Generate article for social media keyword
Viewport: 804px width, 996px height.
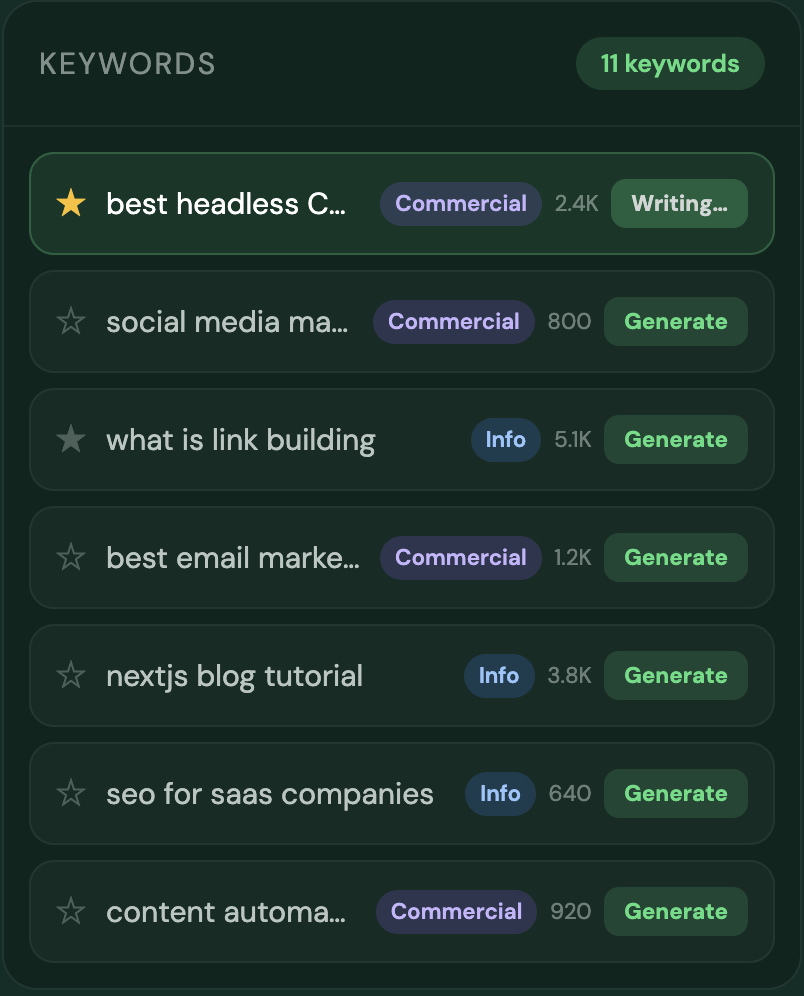675,322
